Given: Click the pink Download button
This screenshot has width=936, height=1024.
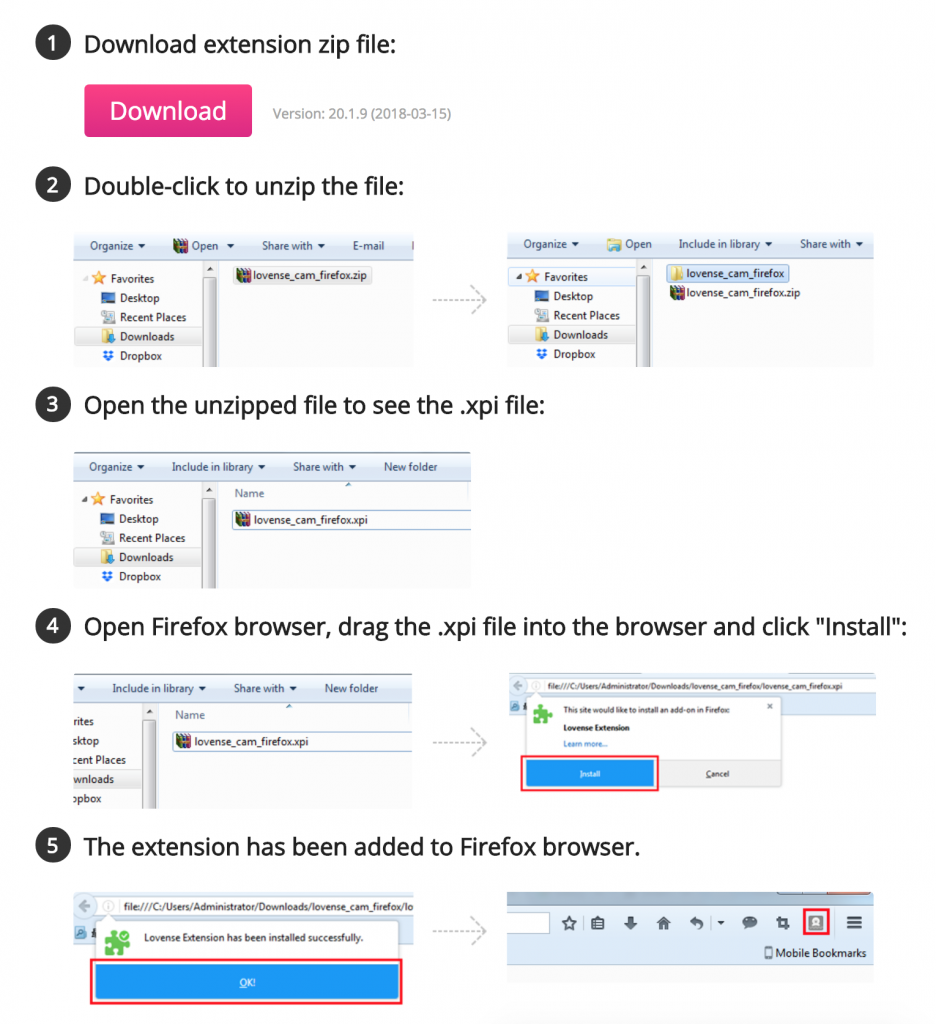Looking at the screenshot, I should point(168,110).
